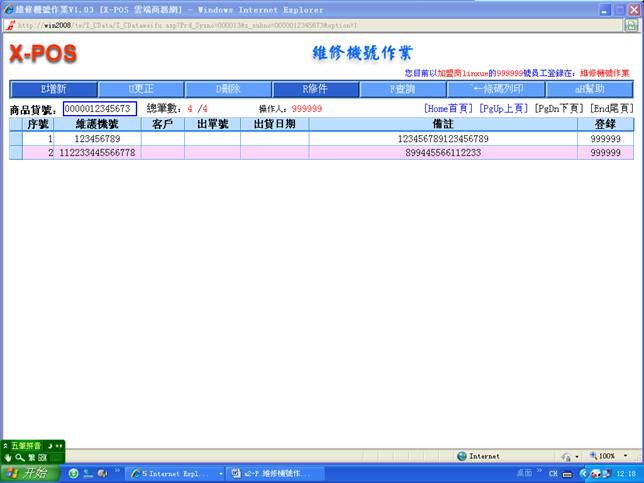Select the D刪除 (delete) toolbar button

click(228, 89)
